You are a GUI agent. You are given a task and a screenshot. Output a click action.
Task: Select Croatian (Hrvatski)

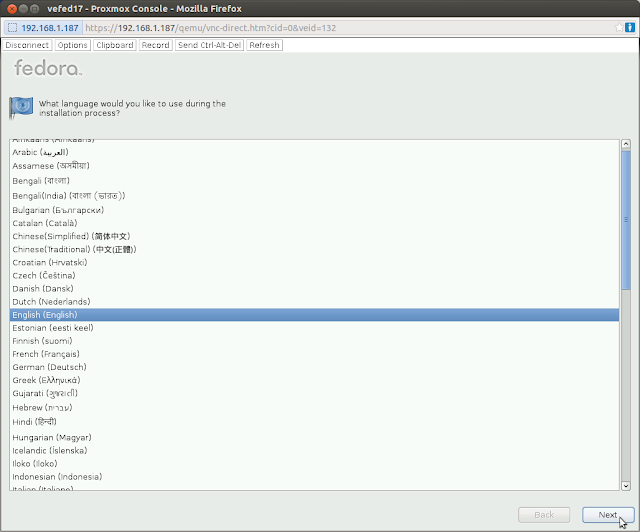[x=314, y=262]
